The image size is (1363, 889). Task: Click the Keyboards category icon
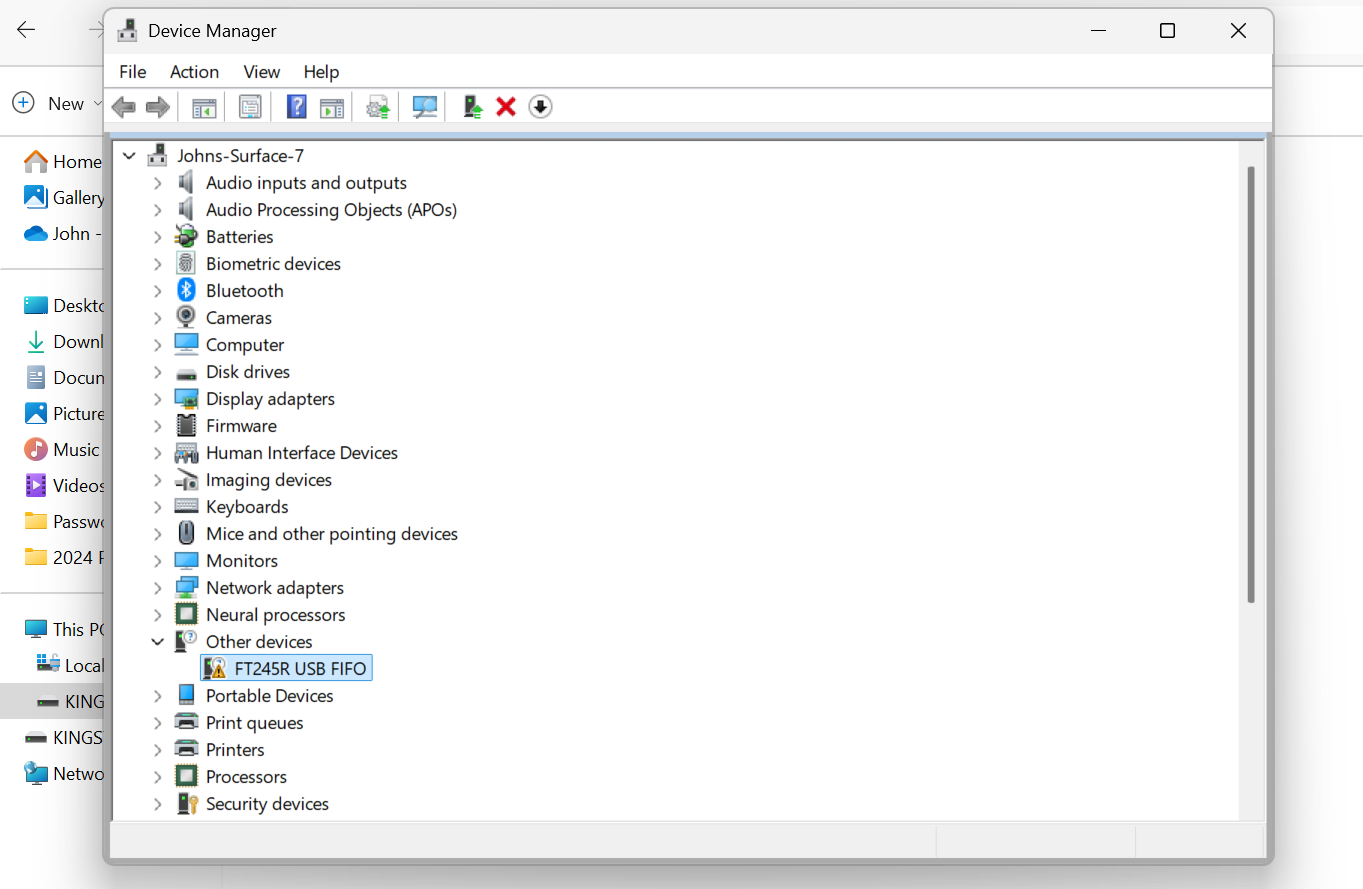coord(186,507)
